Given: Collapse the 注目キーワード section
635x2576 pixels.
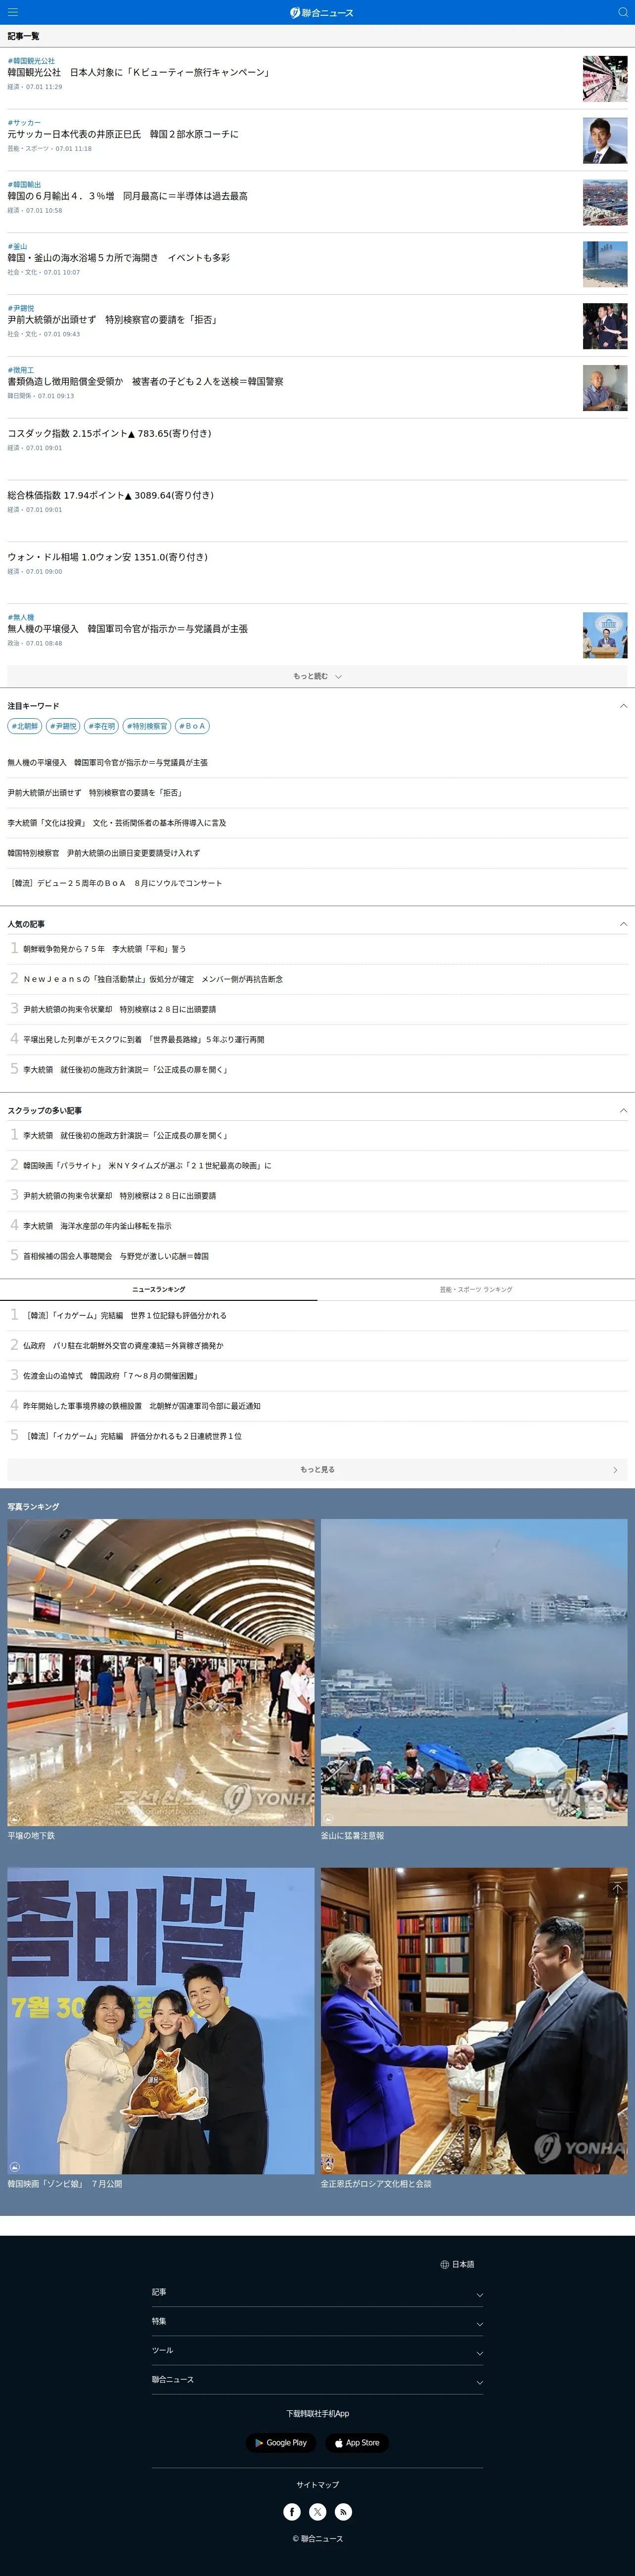Looking at the screenshot, I should pos(623,706).
